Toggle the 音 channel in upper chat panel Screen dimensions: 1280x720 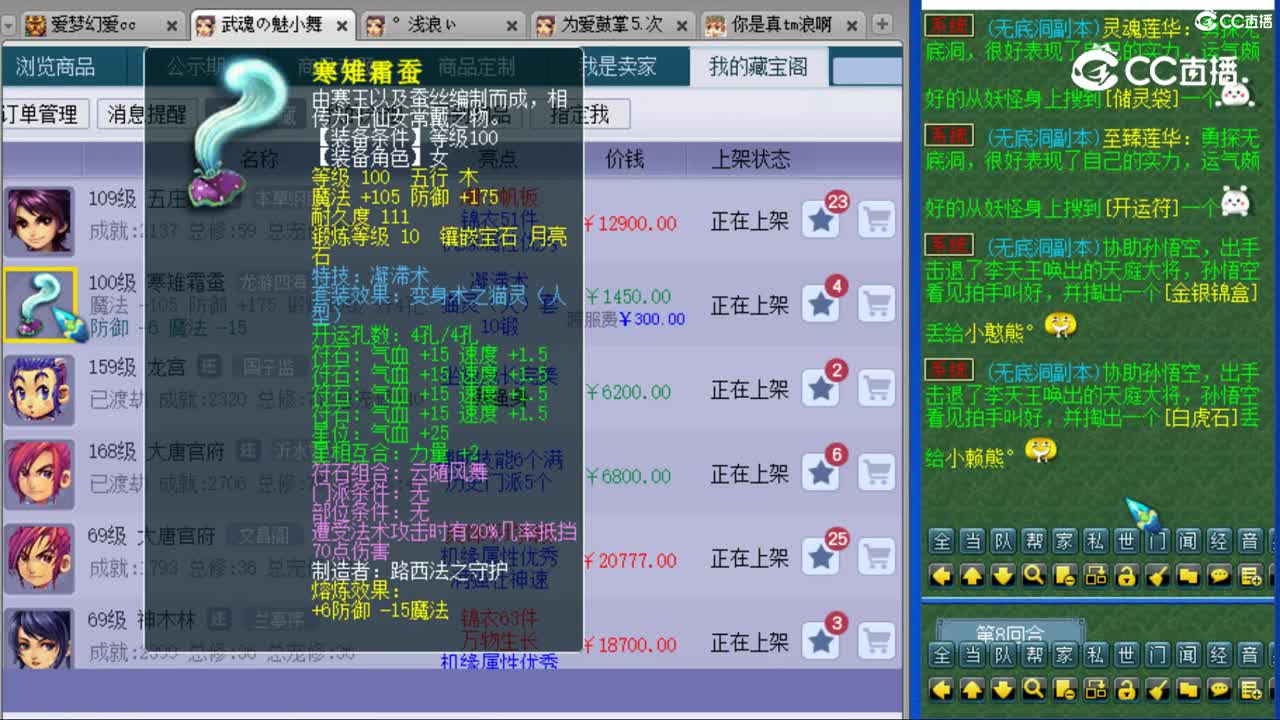pos(1250,542)
